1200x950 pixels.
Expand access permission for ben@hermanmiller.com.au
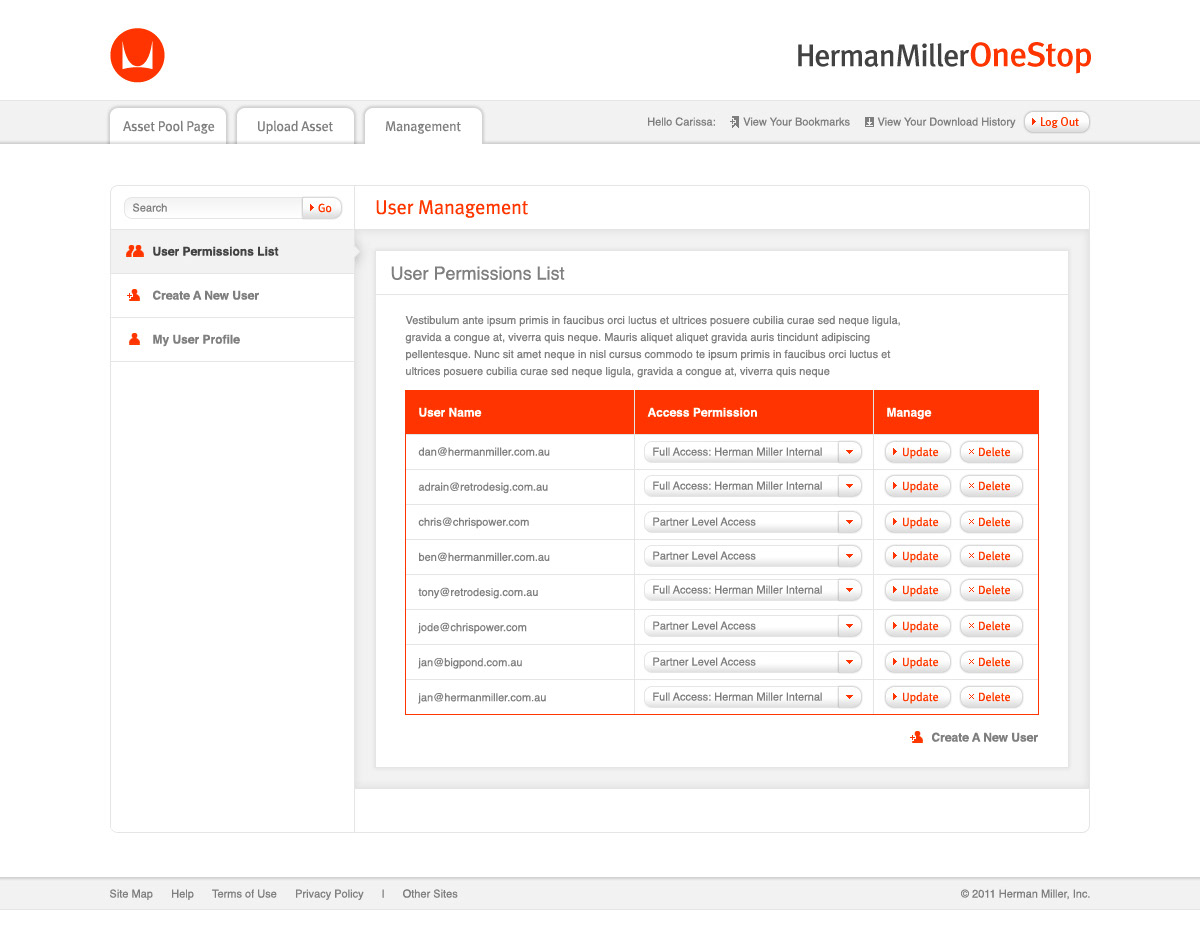point(849,556)
